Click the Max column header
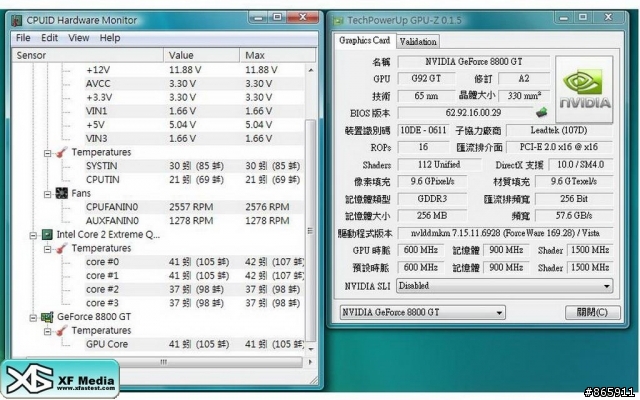This screenshot has width=640, height=400. tap(278, 55)
